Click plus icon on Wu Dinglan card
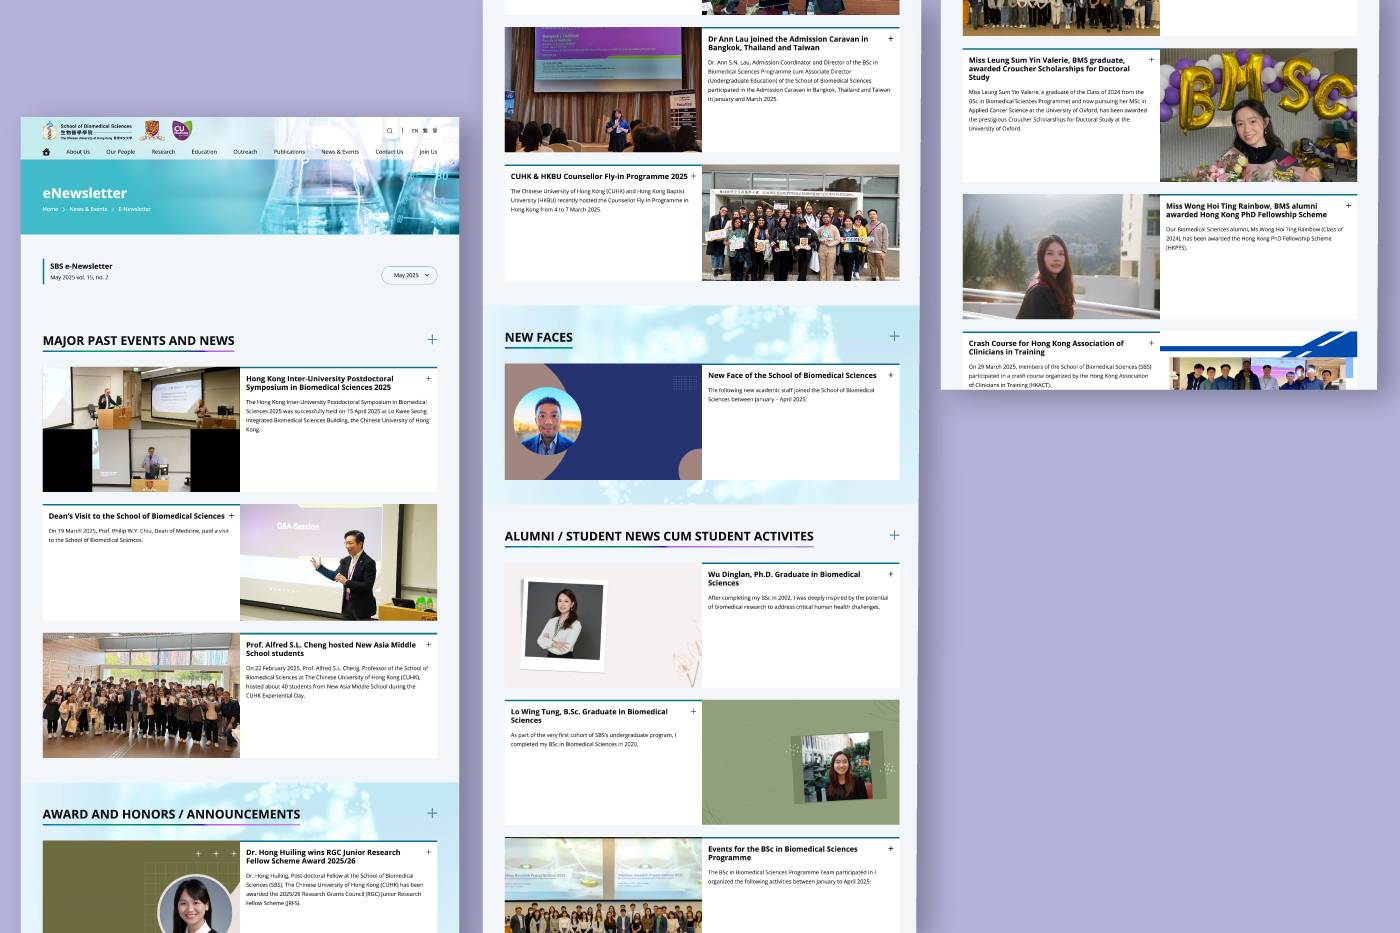Screen dimensions: 1400x933 click(891, 574)
